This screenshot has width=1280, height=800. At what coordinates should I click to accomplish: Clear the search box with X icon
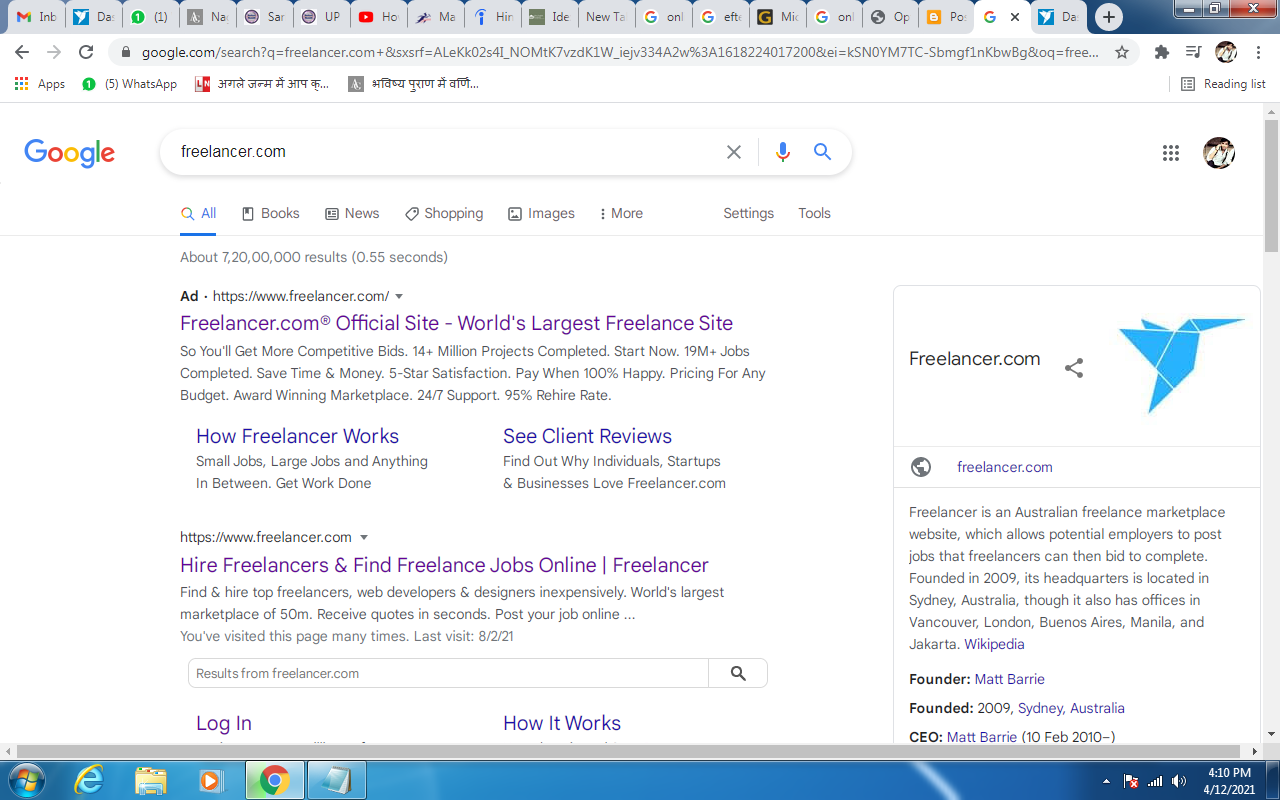click(x=734, y=152)
